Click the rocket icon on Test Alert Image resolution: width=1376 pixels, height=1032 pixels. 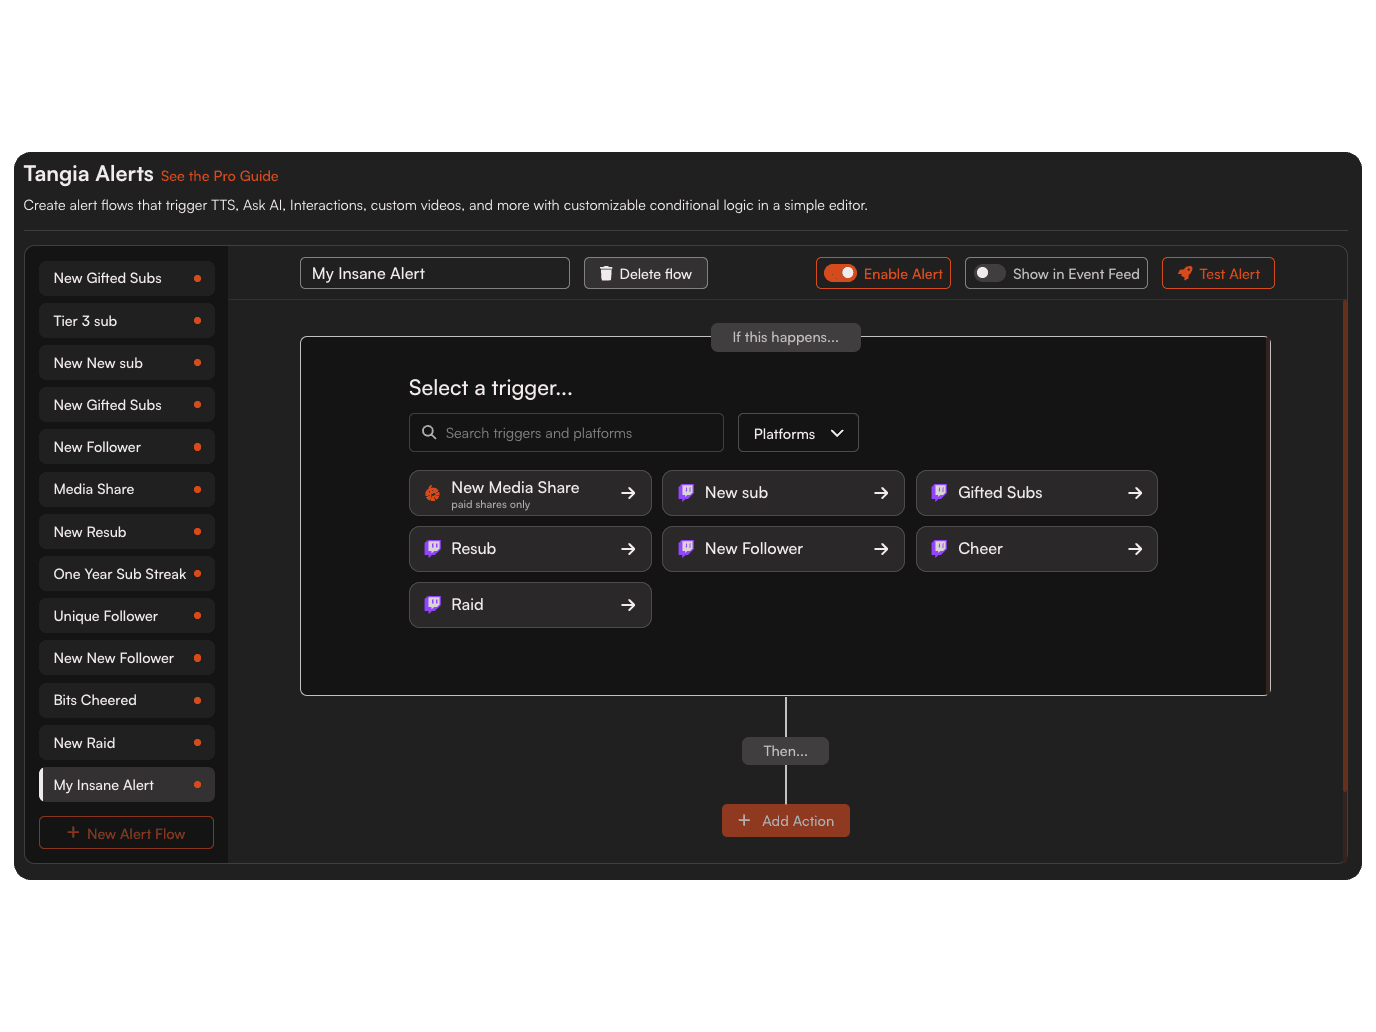pos(1185,274)
